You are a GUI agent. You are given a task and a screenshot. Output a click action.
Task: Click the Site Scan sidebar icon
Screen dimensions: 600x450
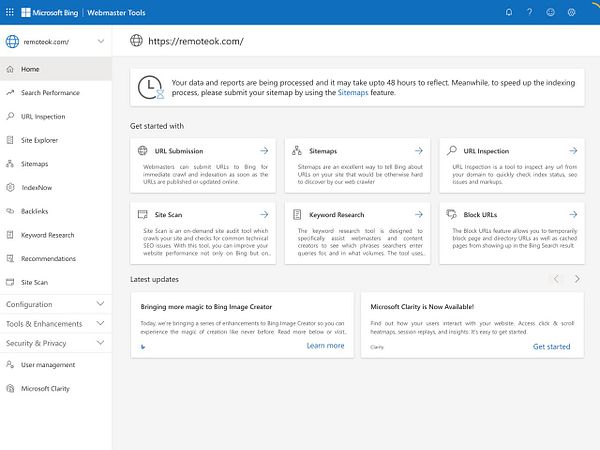(x=10, y=282)
